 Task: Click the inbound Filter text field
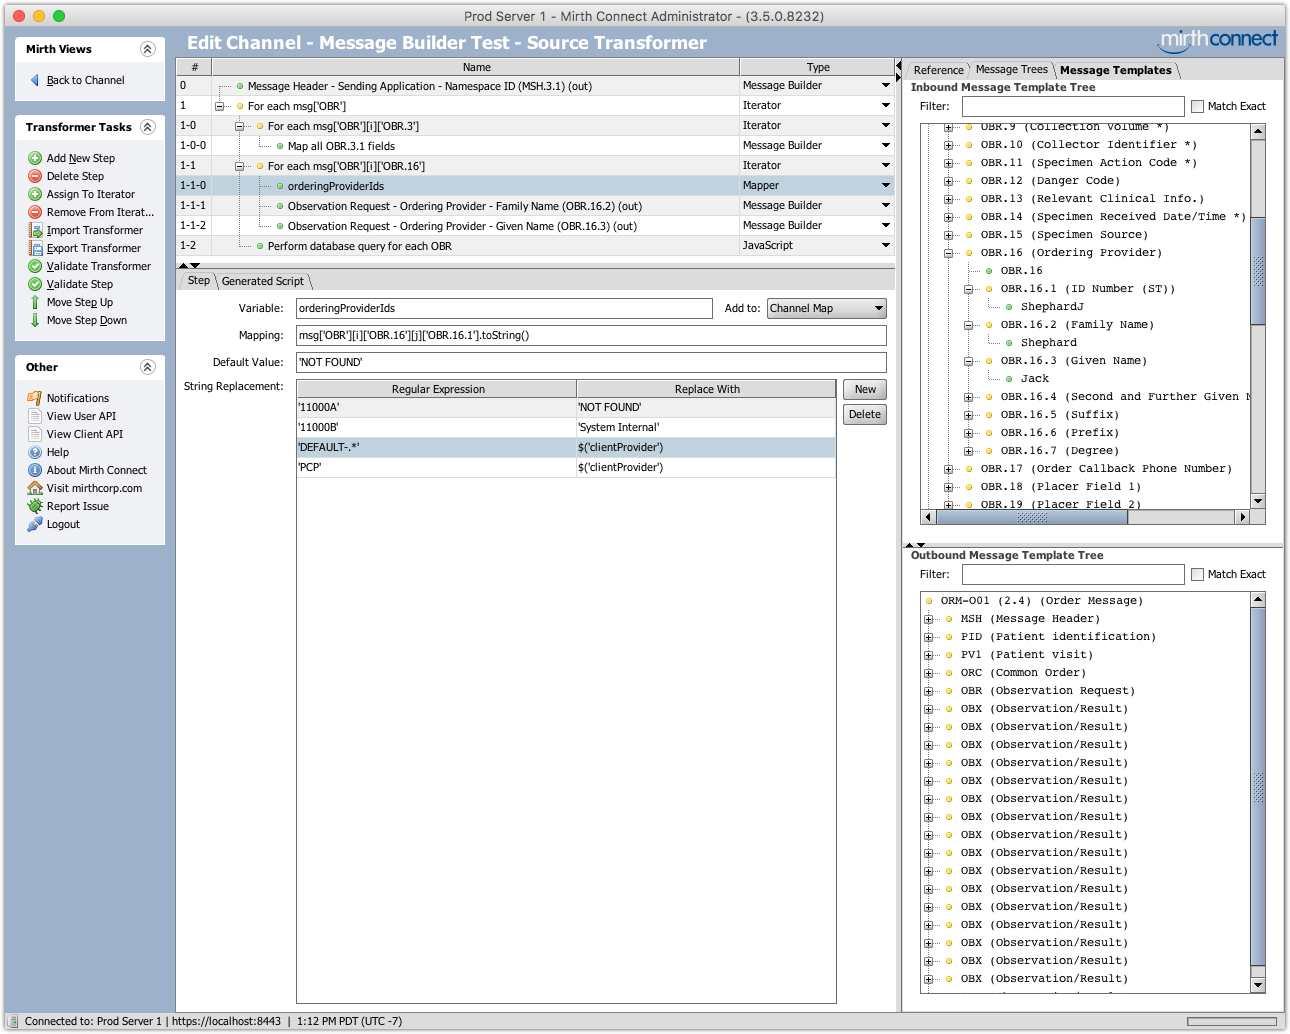[x=1073, y=106]
